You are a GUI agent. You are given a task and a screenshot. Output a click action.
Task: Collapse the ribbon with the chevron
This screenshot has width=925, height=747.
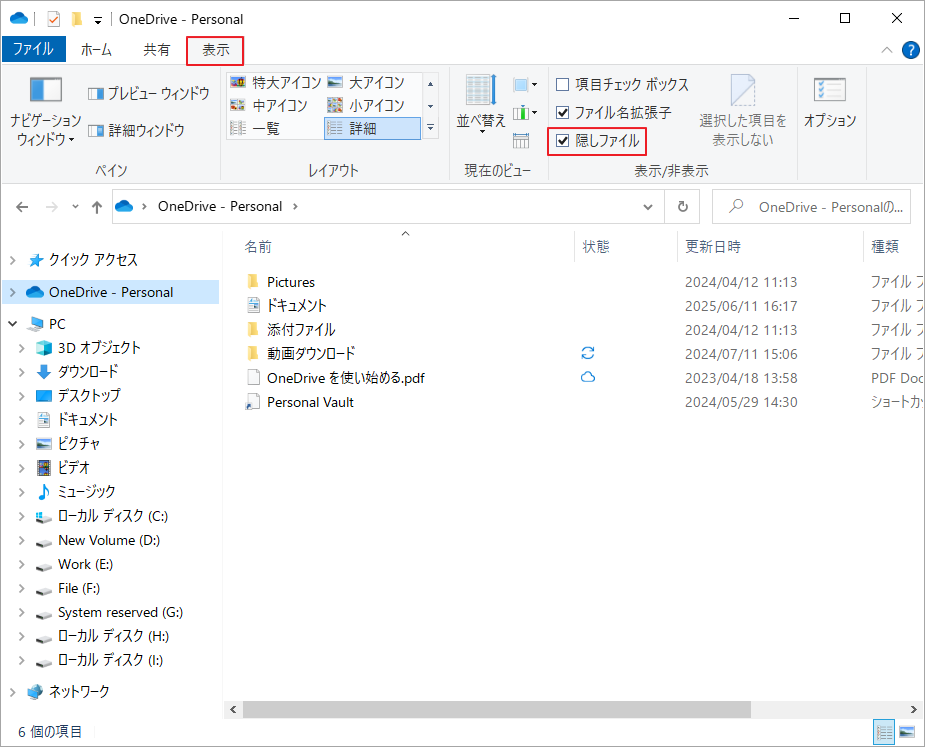tap(886, 50)
